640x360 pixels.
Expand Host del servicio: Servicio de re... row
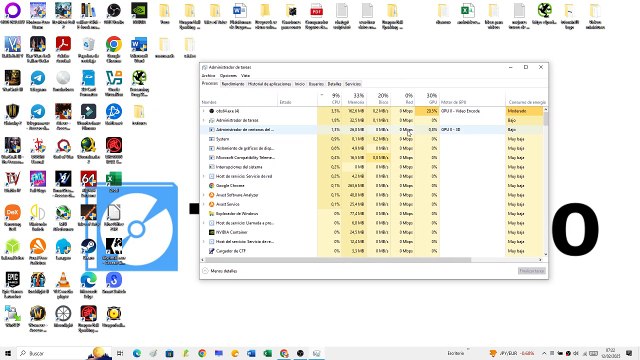[204, 242]
